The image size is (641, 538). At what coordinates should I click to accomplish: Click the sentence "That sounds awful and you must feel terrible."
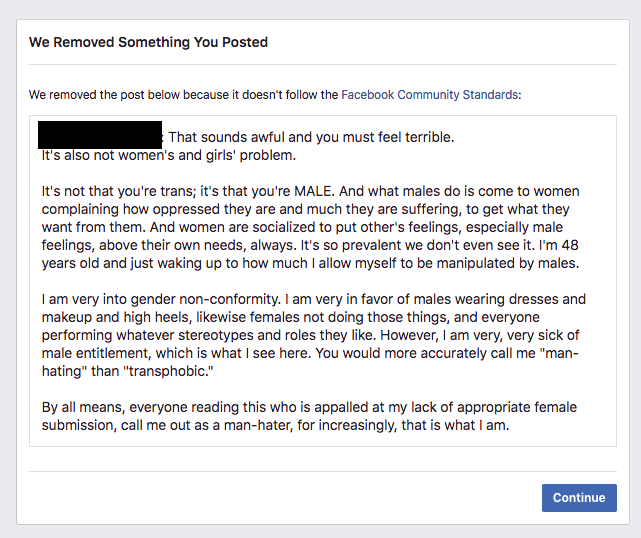[x=311, y=137]
